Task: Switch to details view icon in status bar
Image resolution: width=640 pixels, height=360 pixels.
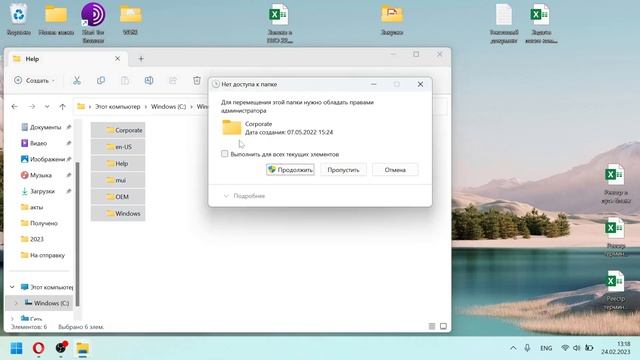Action: click(x=432, y=326)
